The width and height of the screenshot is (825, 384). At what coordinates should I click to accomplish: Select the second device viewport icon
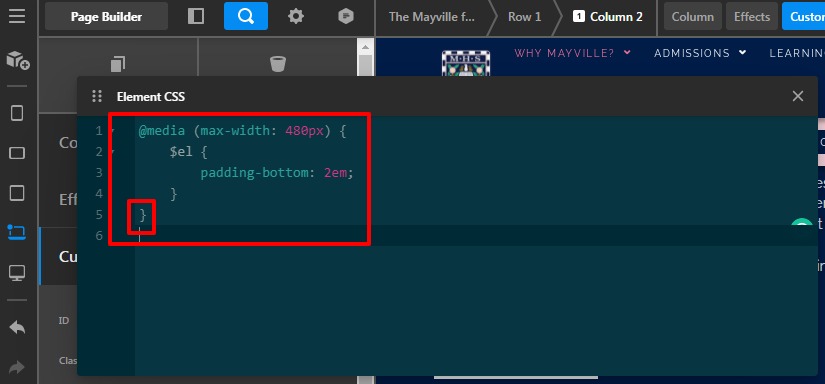[x=17, y=153]
